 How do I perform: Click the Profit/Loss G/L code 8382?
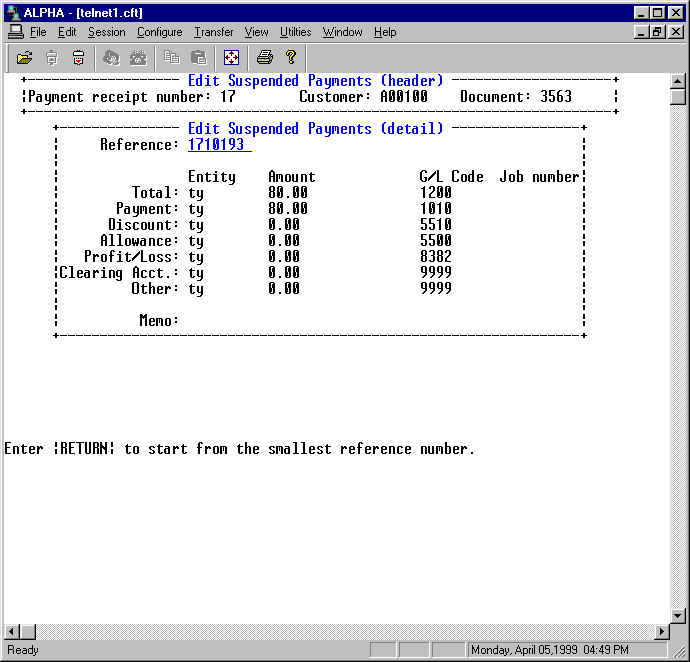point(436,256)
